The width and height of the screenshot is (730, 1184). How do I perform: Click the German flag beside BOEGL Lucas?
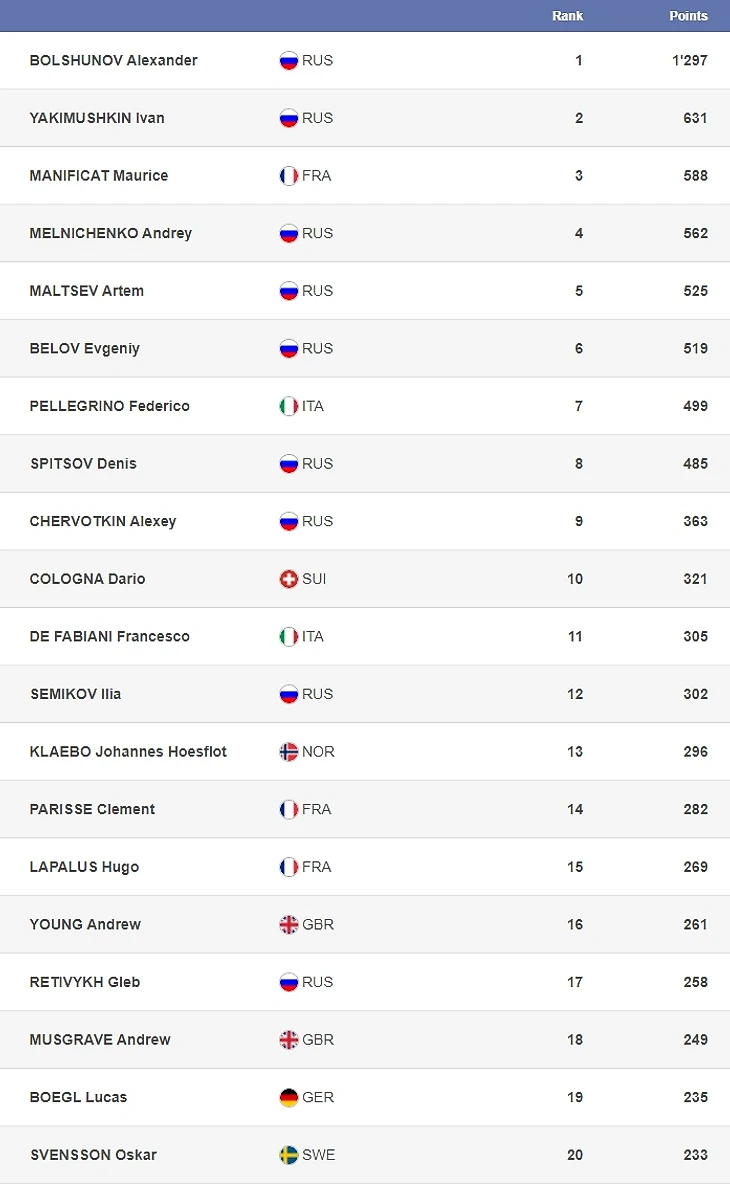[x=289, y=1097]
